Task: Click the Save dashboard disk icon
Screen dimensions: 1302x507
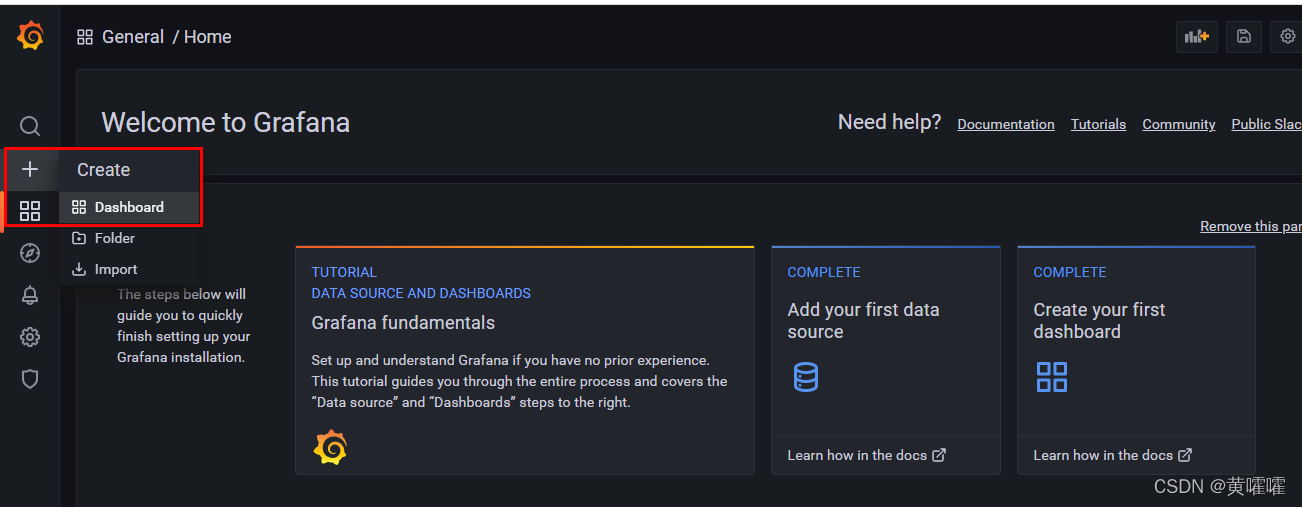Action: click(1244, 37)
